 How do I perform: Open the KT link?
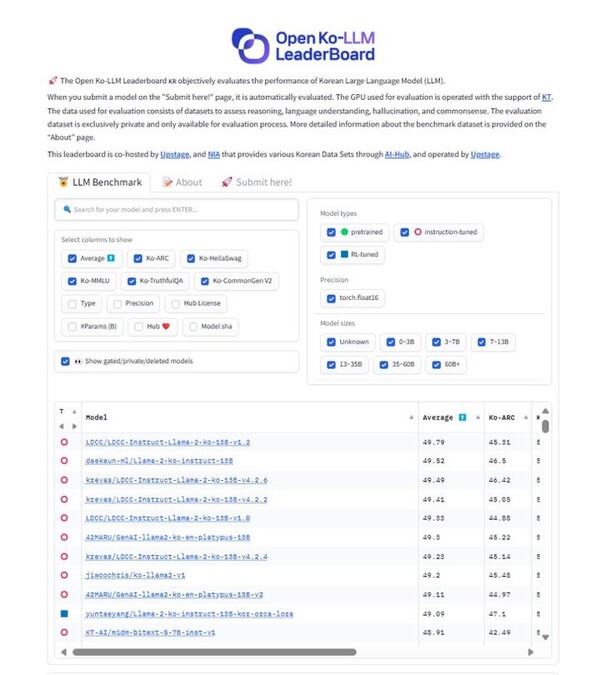pos(546,97)
